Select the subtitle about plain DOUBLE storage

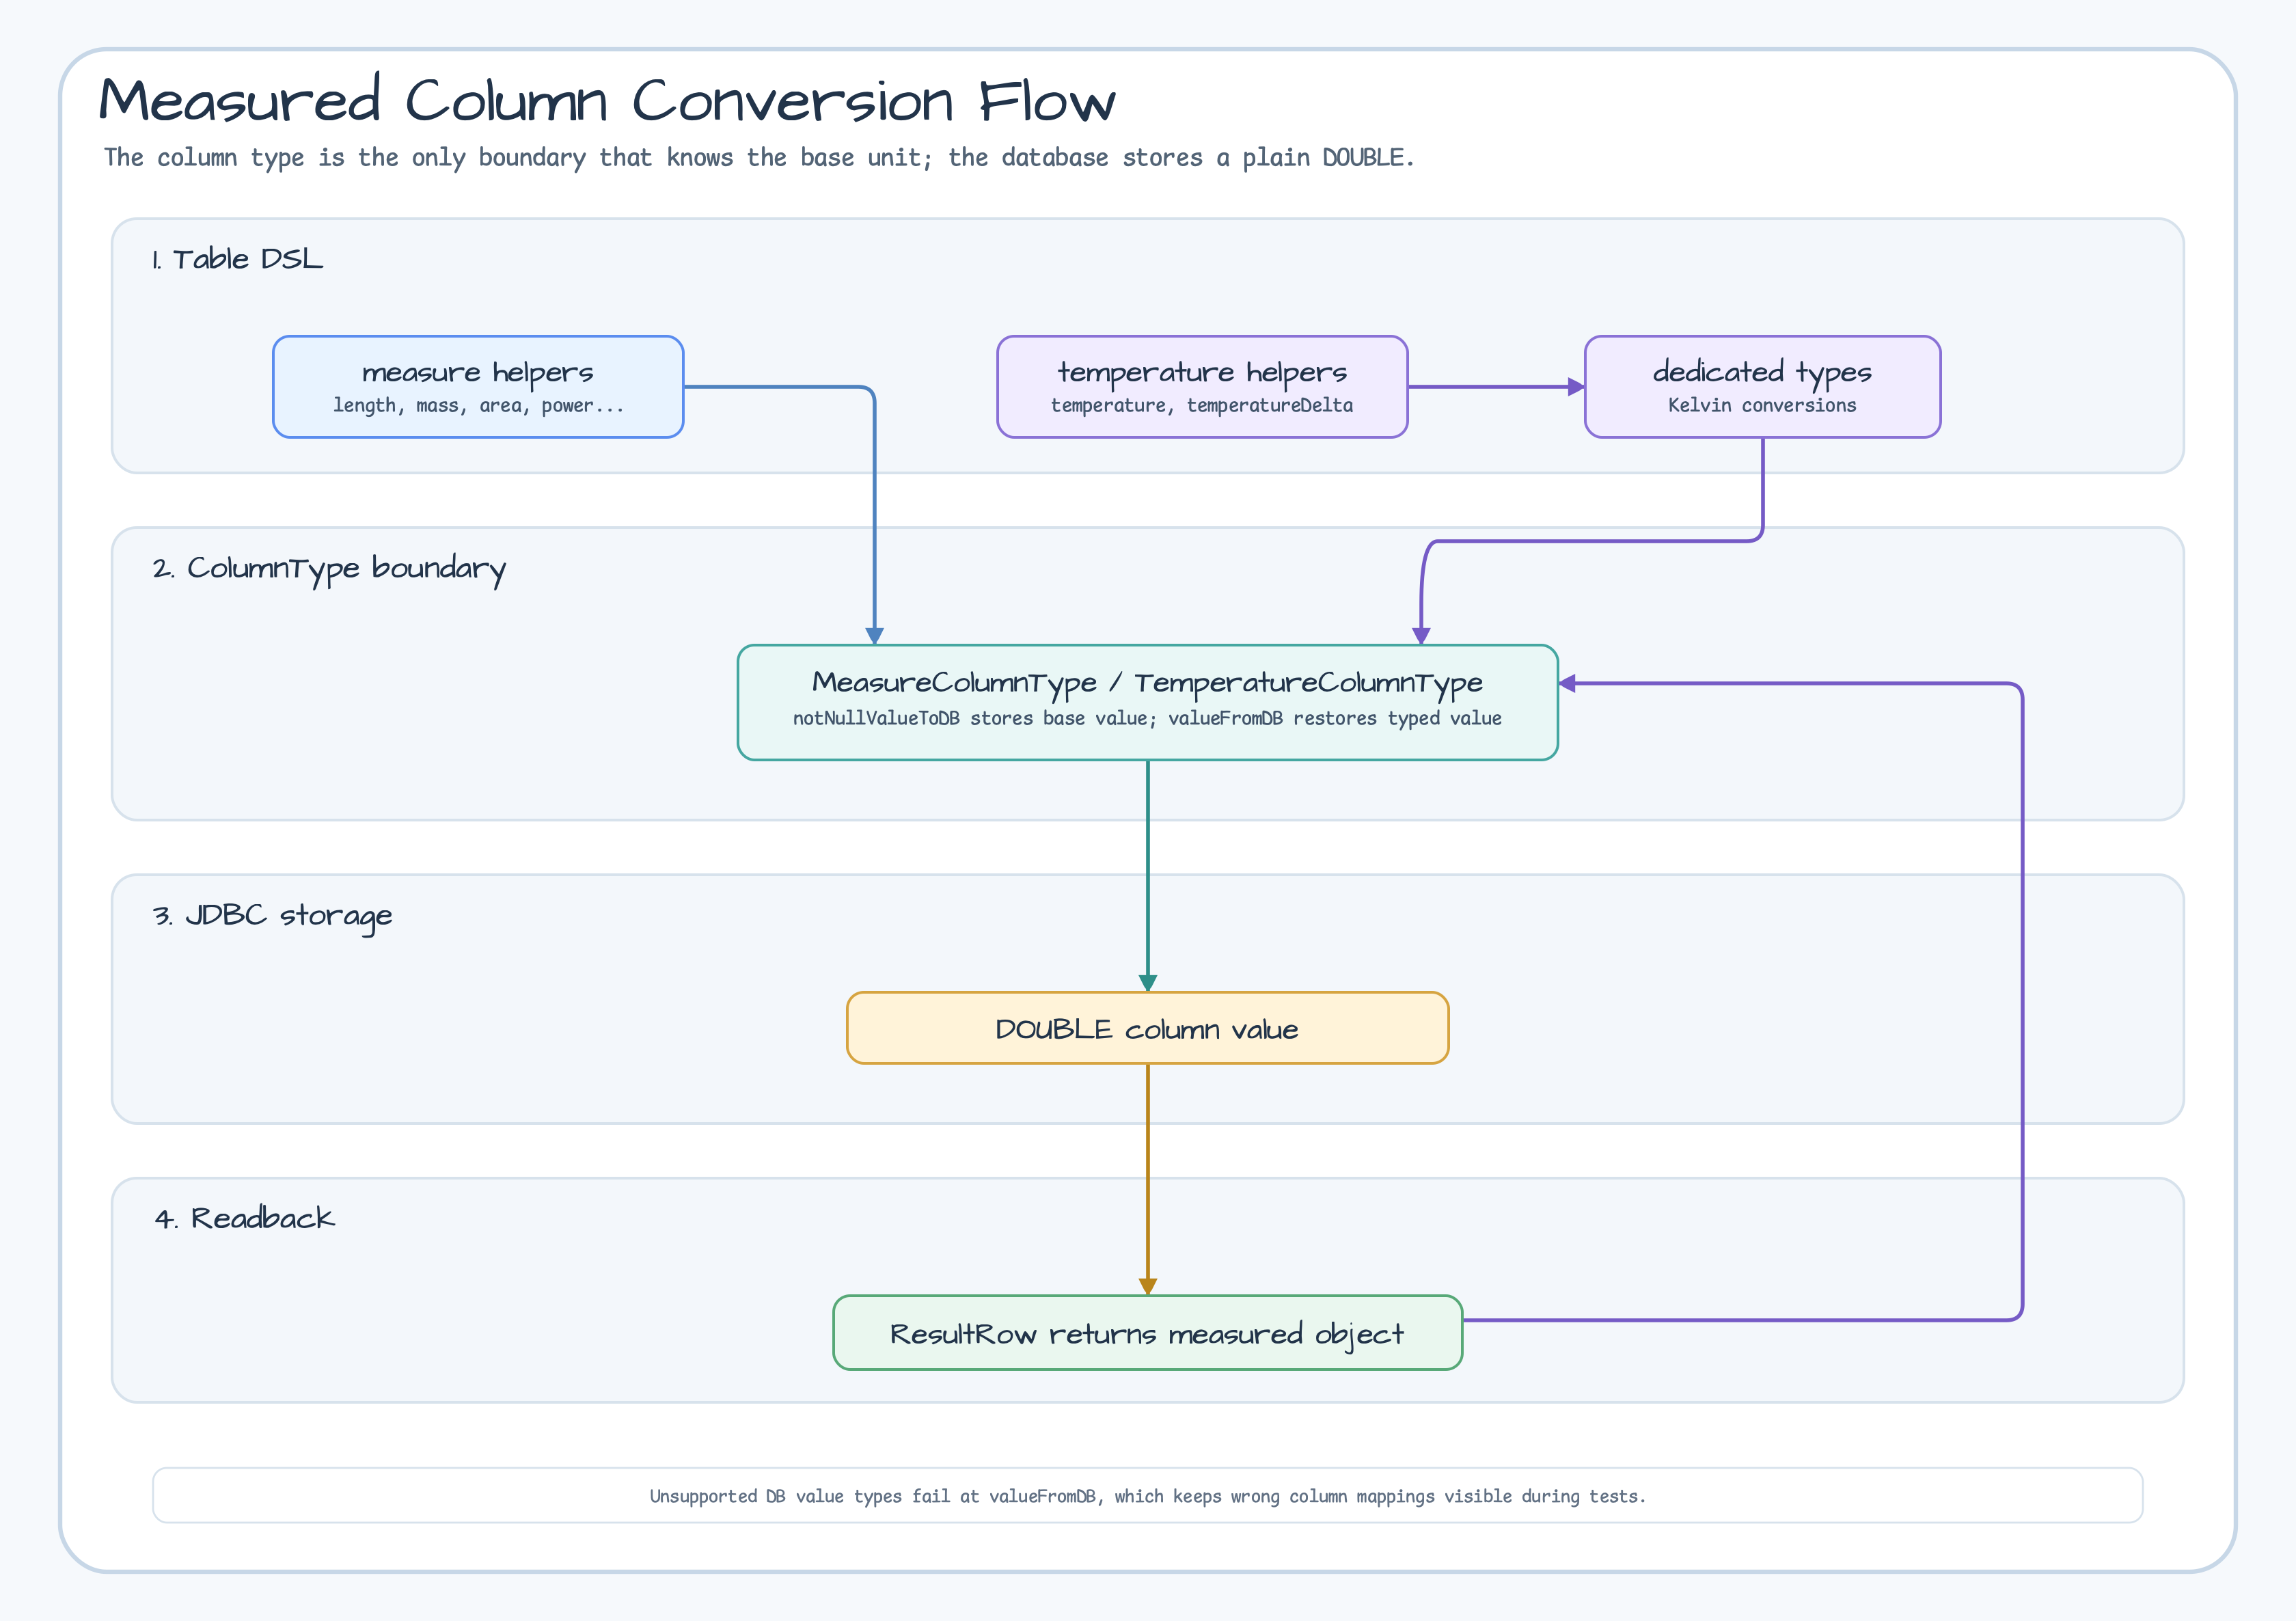coord(759,158)
